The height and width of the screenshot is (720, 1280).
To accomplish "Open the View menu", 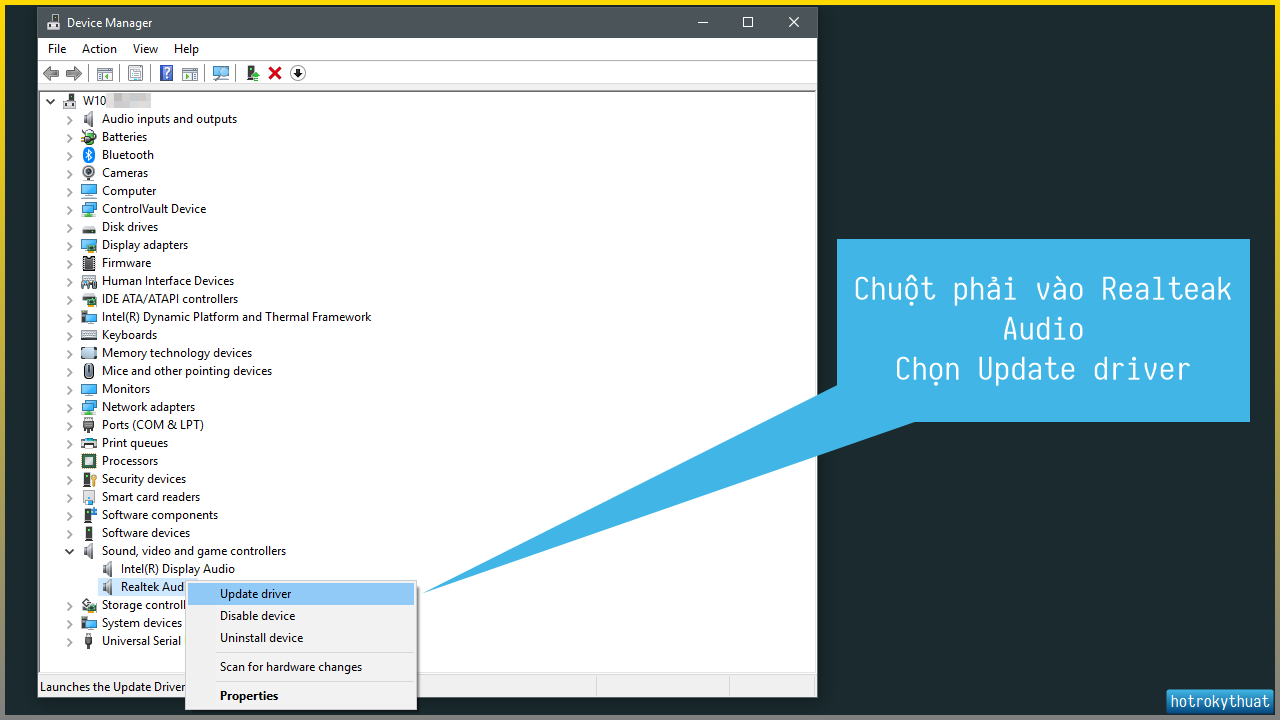I will [145, 49].
